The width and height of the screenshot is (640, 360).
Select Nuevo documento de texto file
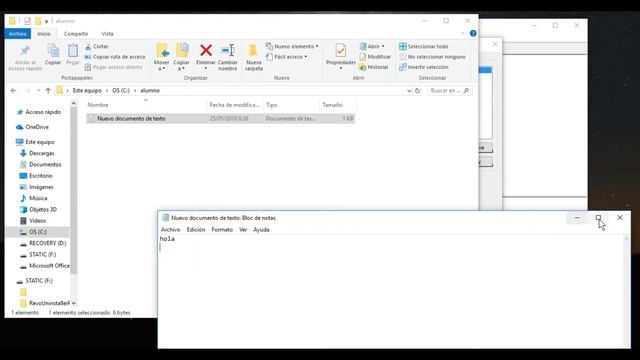click(220, 118)
